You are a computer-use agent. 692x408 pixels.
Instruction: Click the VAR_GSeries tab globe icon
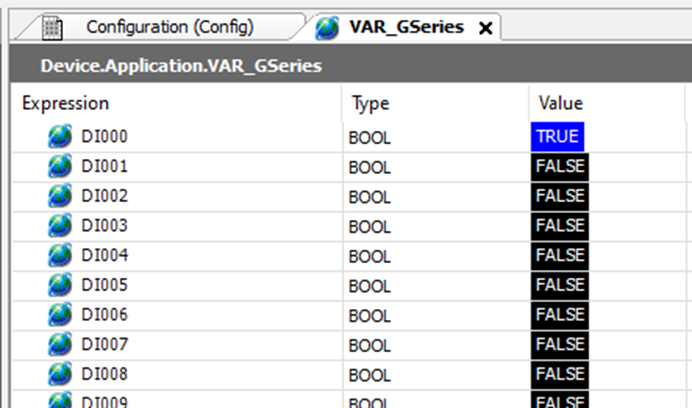click(x=327, y=28)
